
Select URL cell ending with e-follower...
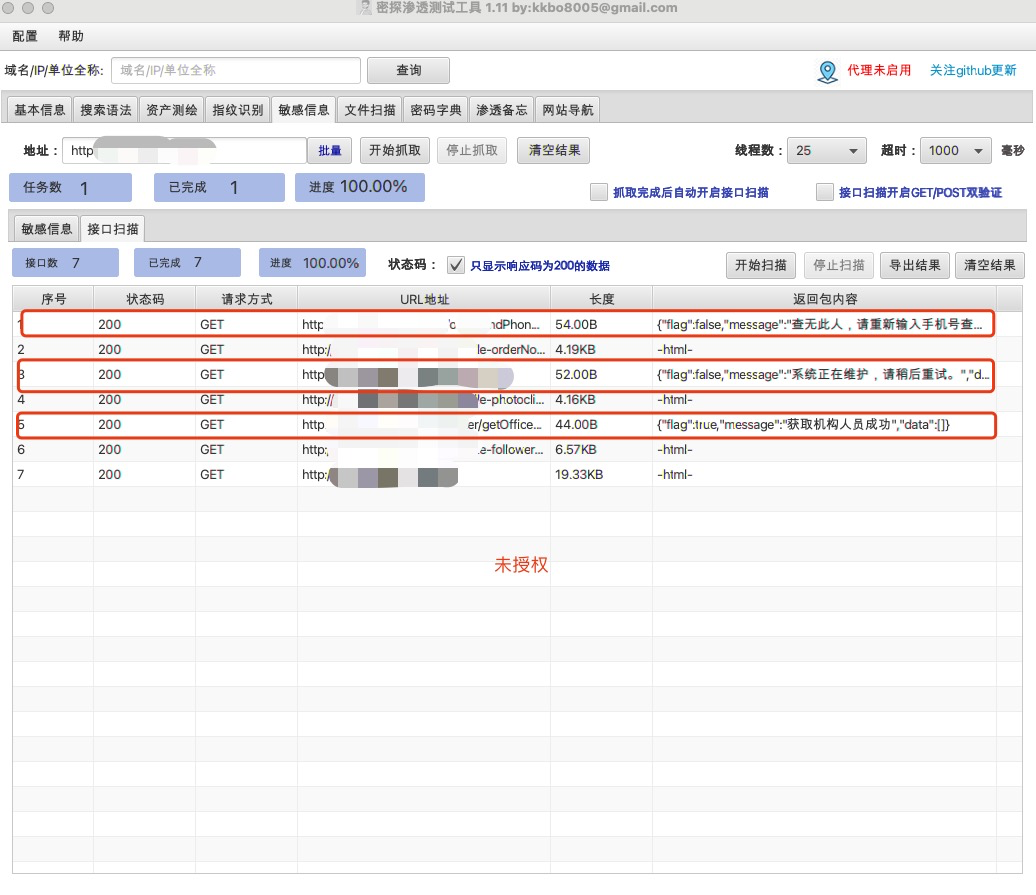[x=424, y=450]
